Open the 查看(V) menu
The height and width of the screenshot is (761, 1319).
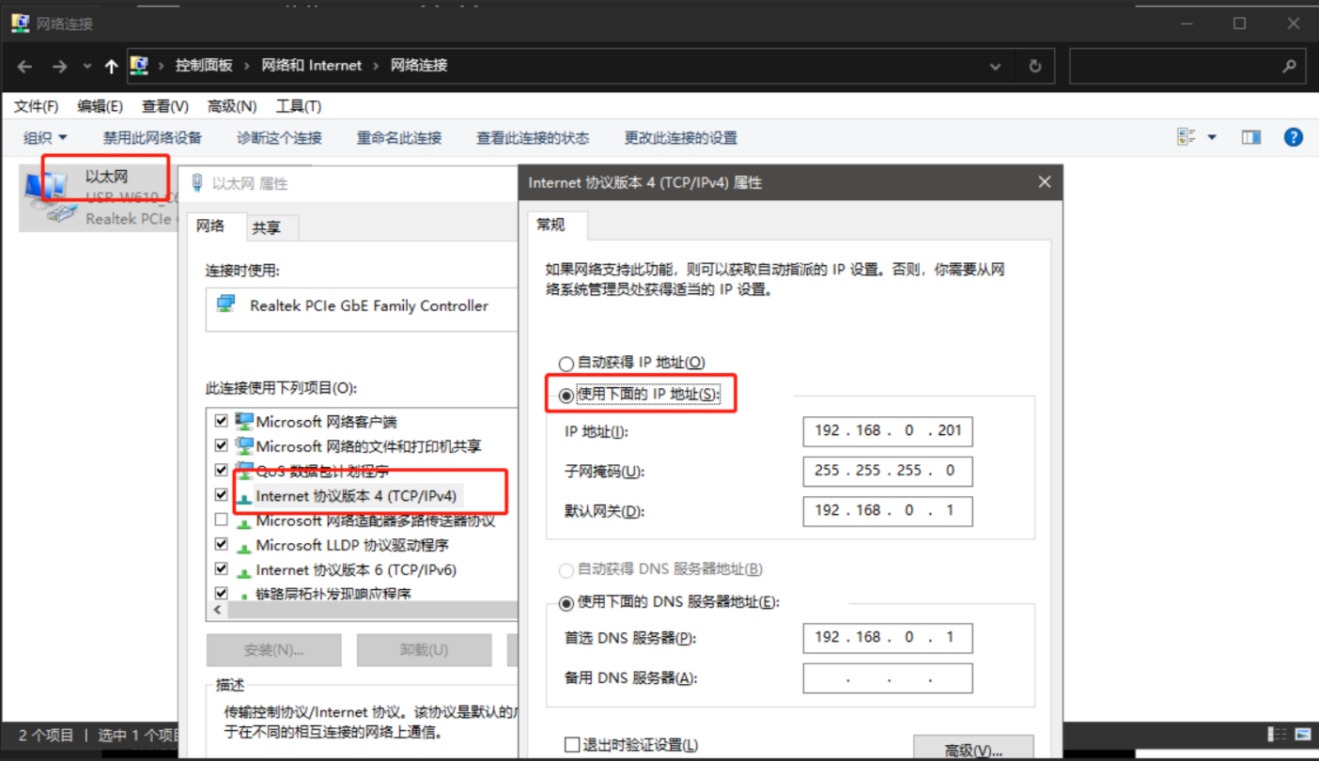point(165,106)
